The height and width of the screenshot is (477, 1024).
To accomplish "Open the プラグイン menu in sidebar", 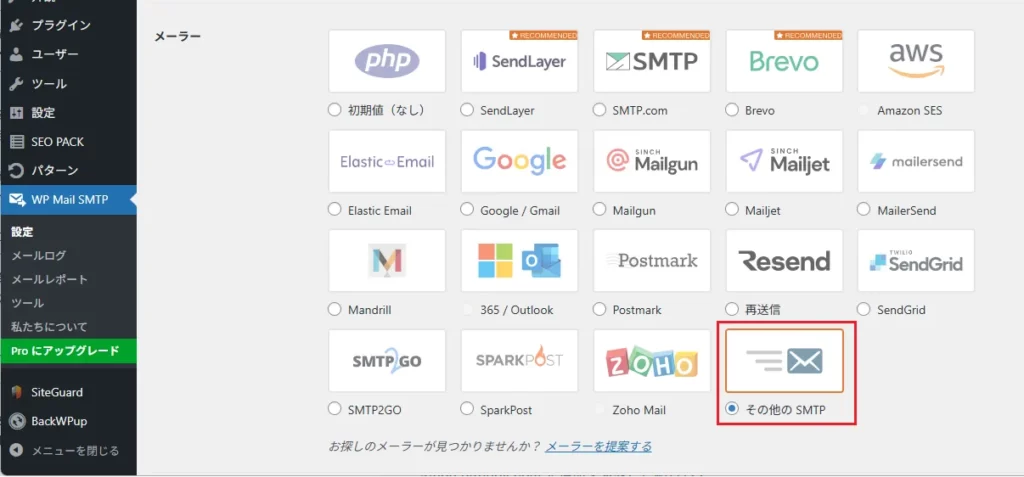I will pyautogui.click(x=68, y=25).
